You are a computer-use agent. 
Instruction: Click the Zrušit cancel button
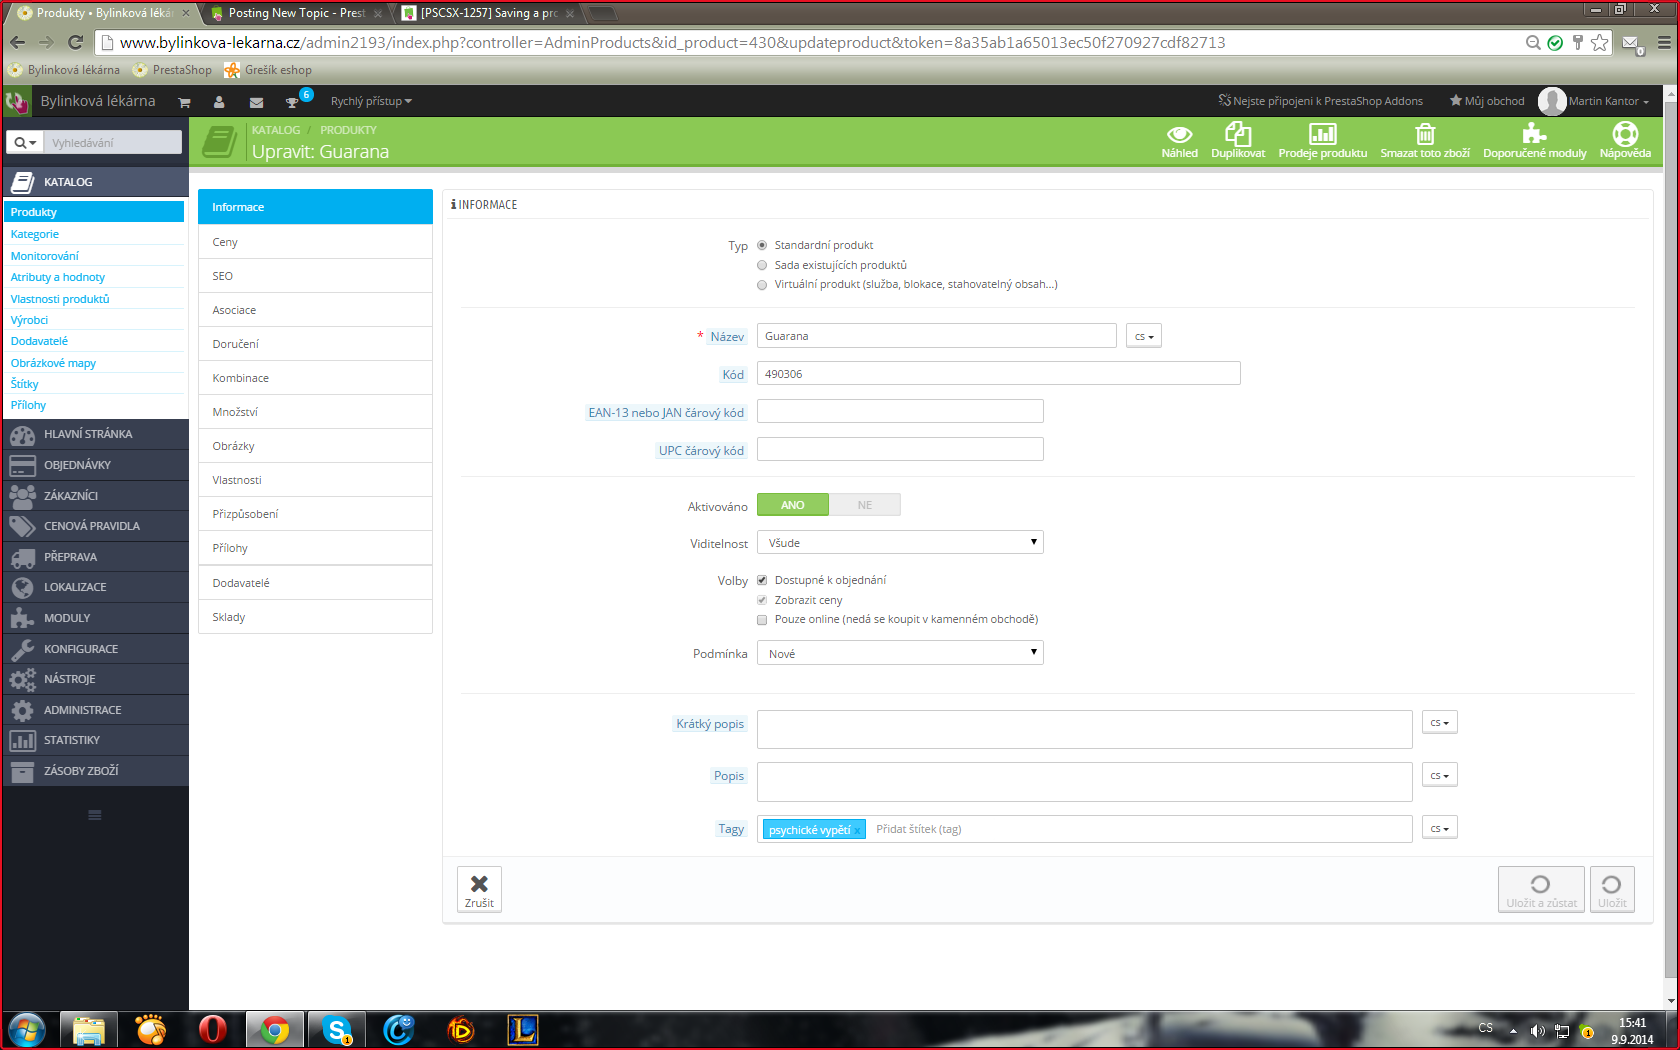479,890
